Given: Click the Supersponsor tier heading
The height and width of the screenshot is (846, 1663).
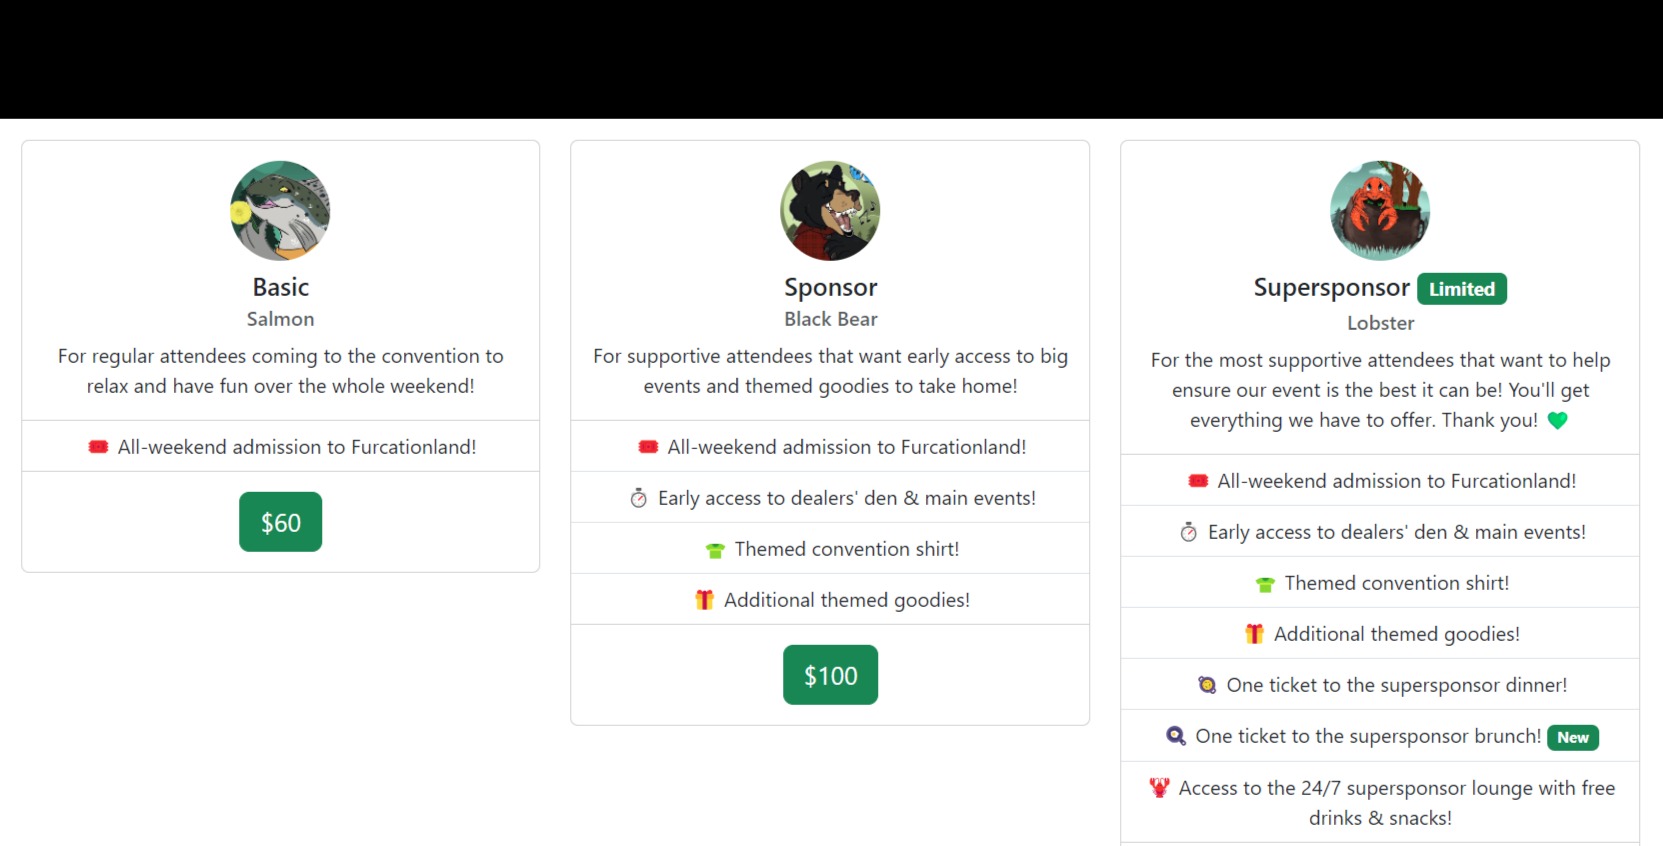Looking at the screenshot, I should pyautogui.click(x=1331, y=288).
